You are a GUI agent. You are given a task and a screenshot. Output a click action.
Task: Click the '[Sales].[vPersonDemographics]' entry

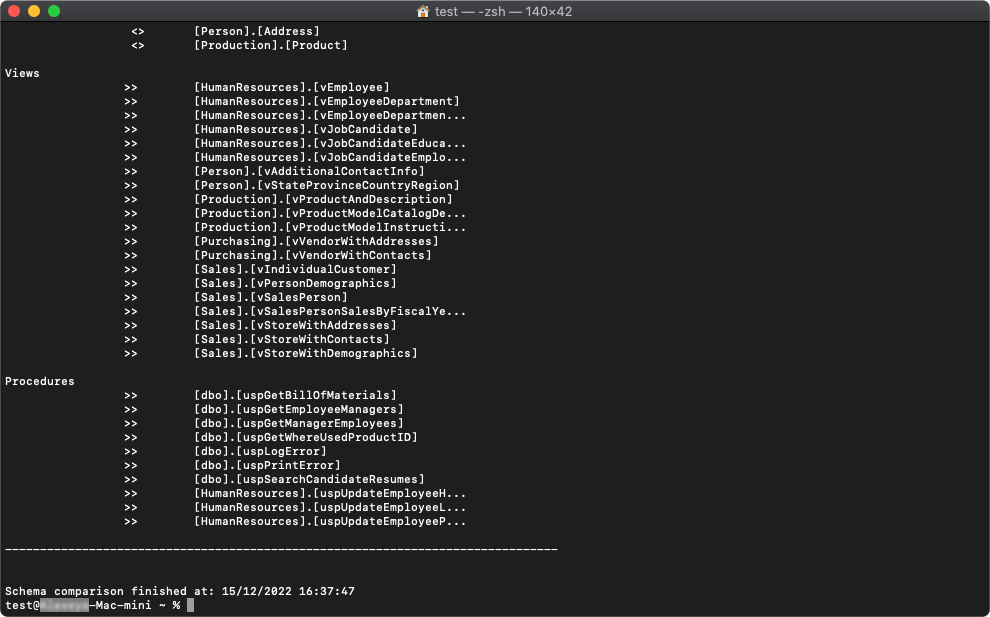click(295, 283)
